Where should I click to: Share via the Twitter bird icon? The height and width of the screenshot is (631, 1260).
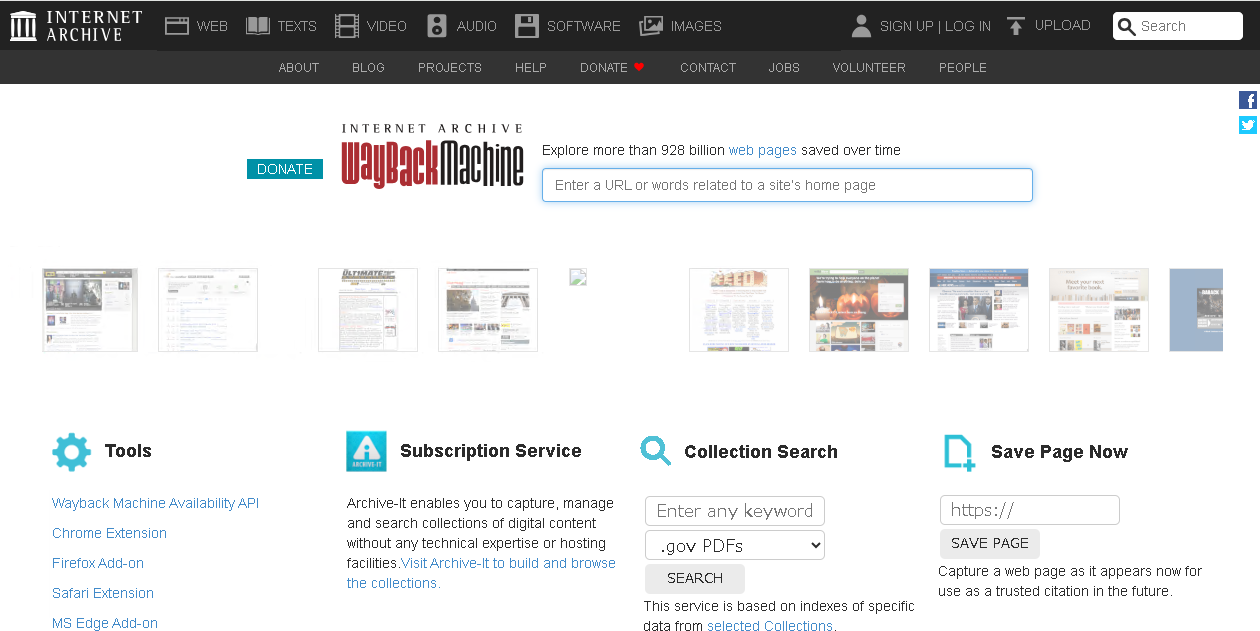pos(1248,125)
